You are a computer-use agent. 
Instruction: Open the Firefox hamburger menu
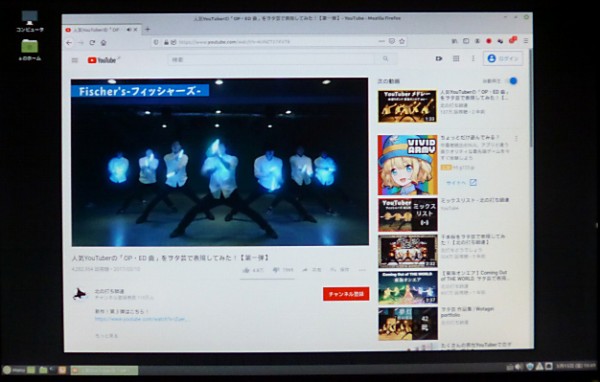(x=526, y=41)
